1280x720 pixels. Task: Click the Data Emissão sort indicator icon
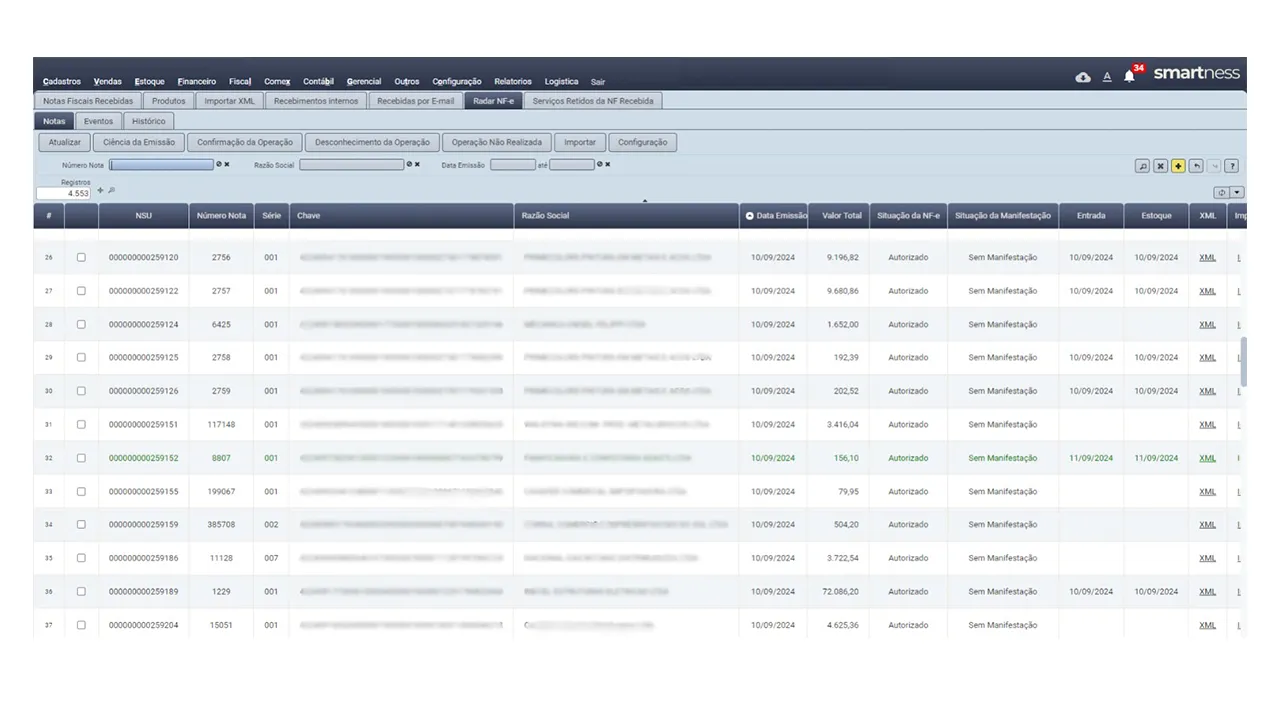(750, 216)
